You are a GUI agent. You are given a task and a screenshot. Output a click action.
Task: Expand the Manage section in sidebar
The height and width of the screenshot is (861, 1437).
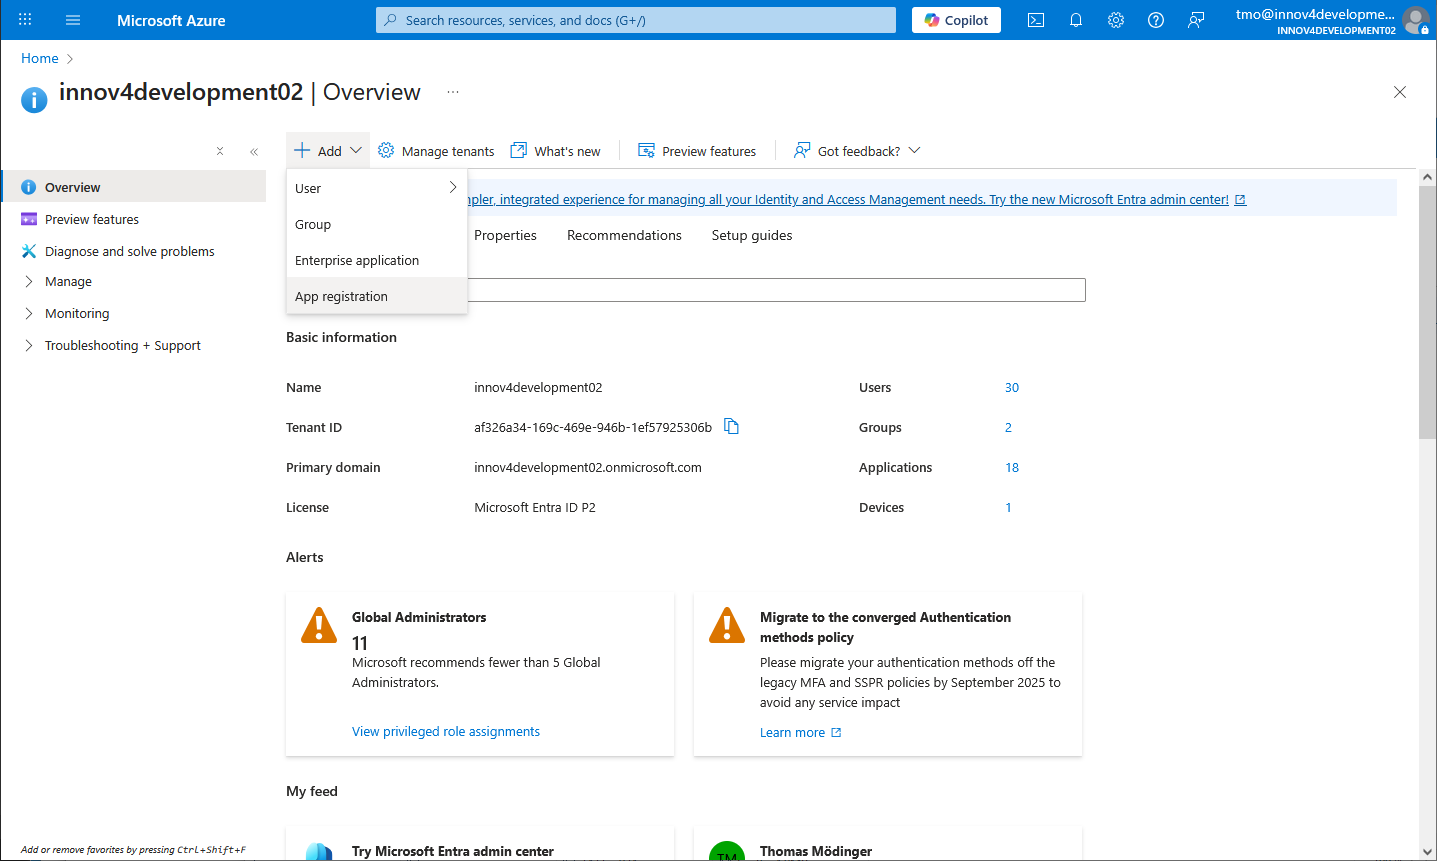click(68, 282)
